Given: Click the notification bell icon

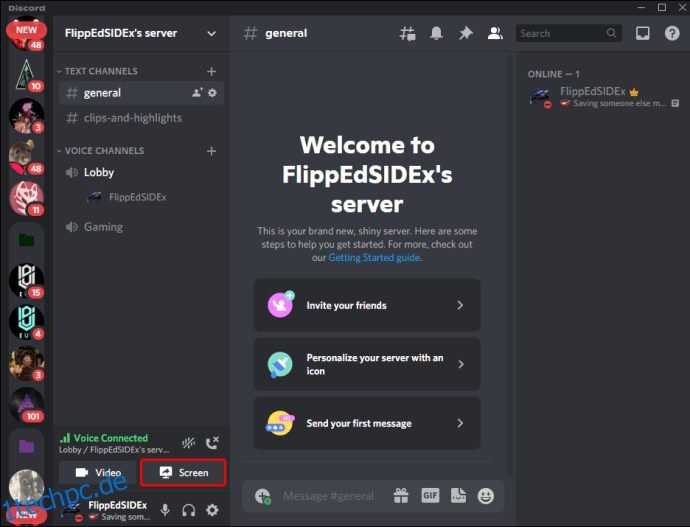Looking at the screenshot, I should click(x=436, y=33).
